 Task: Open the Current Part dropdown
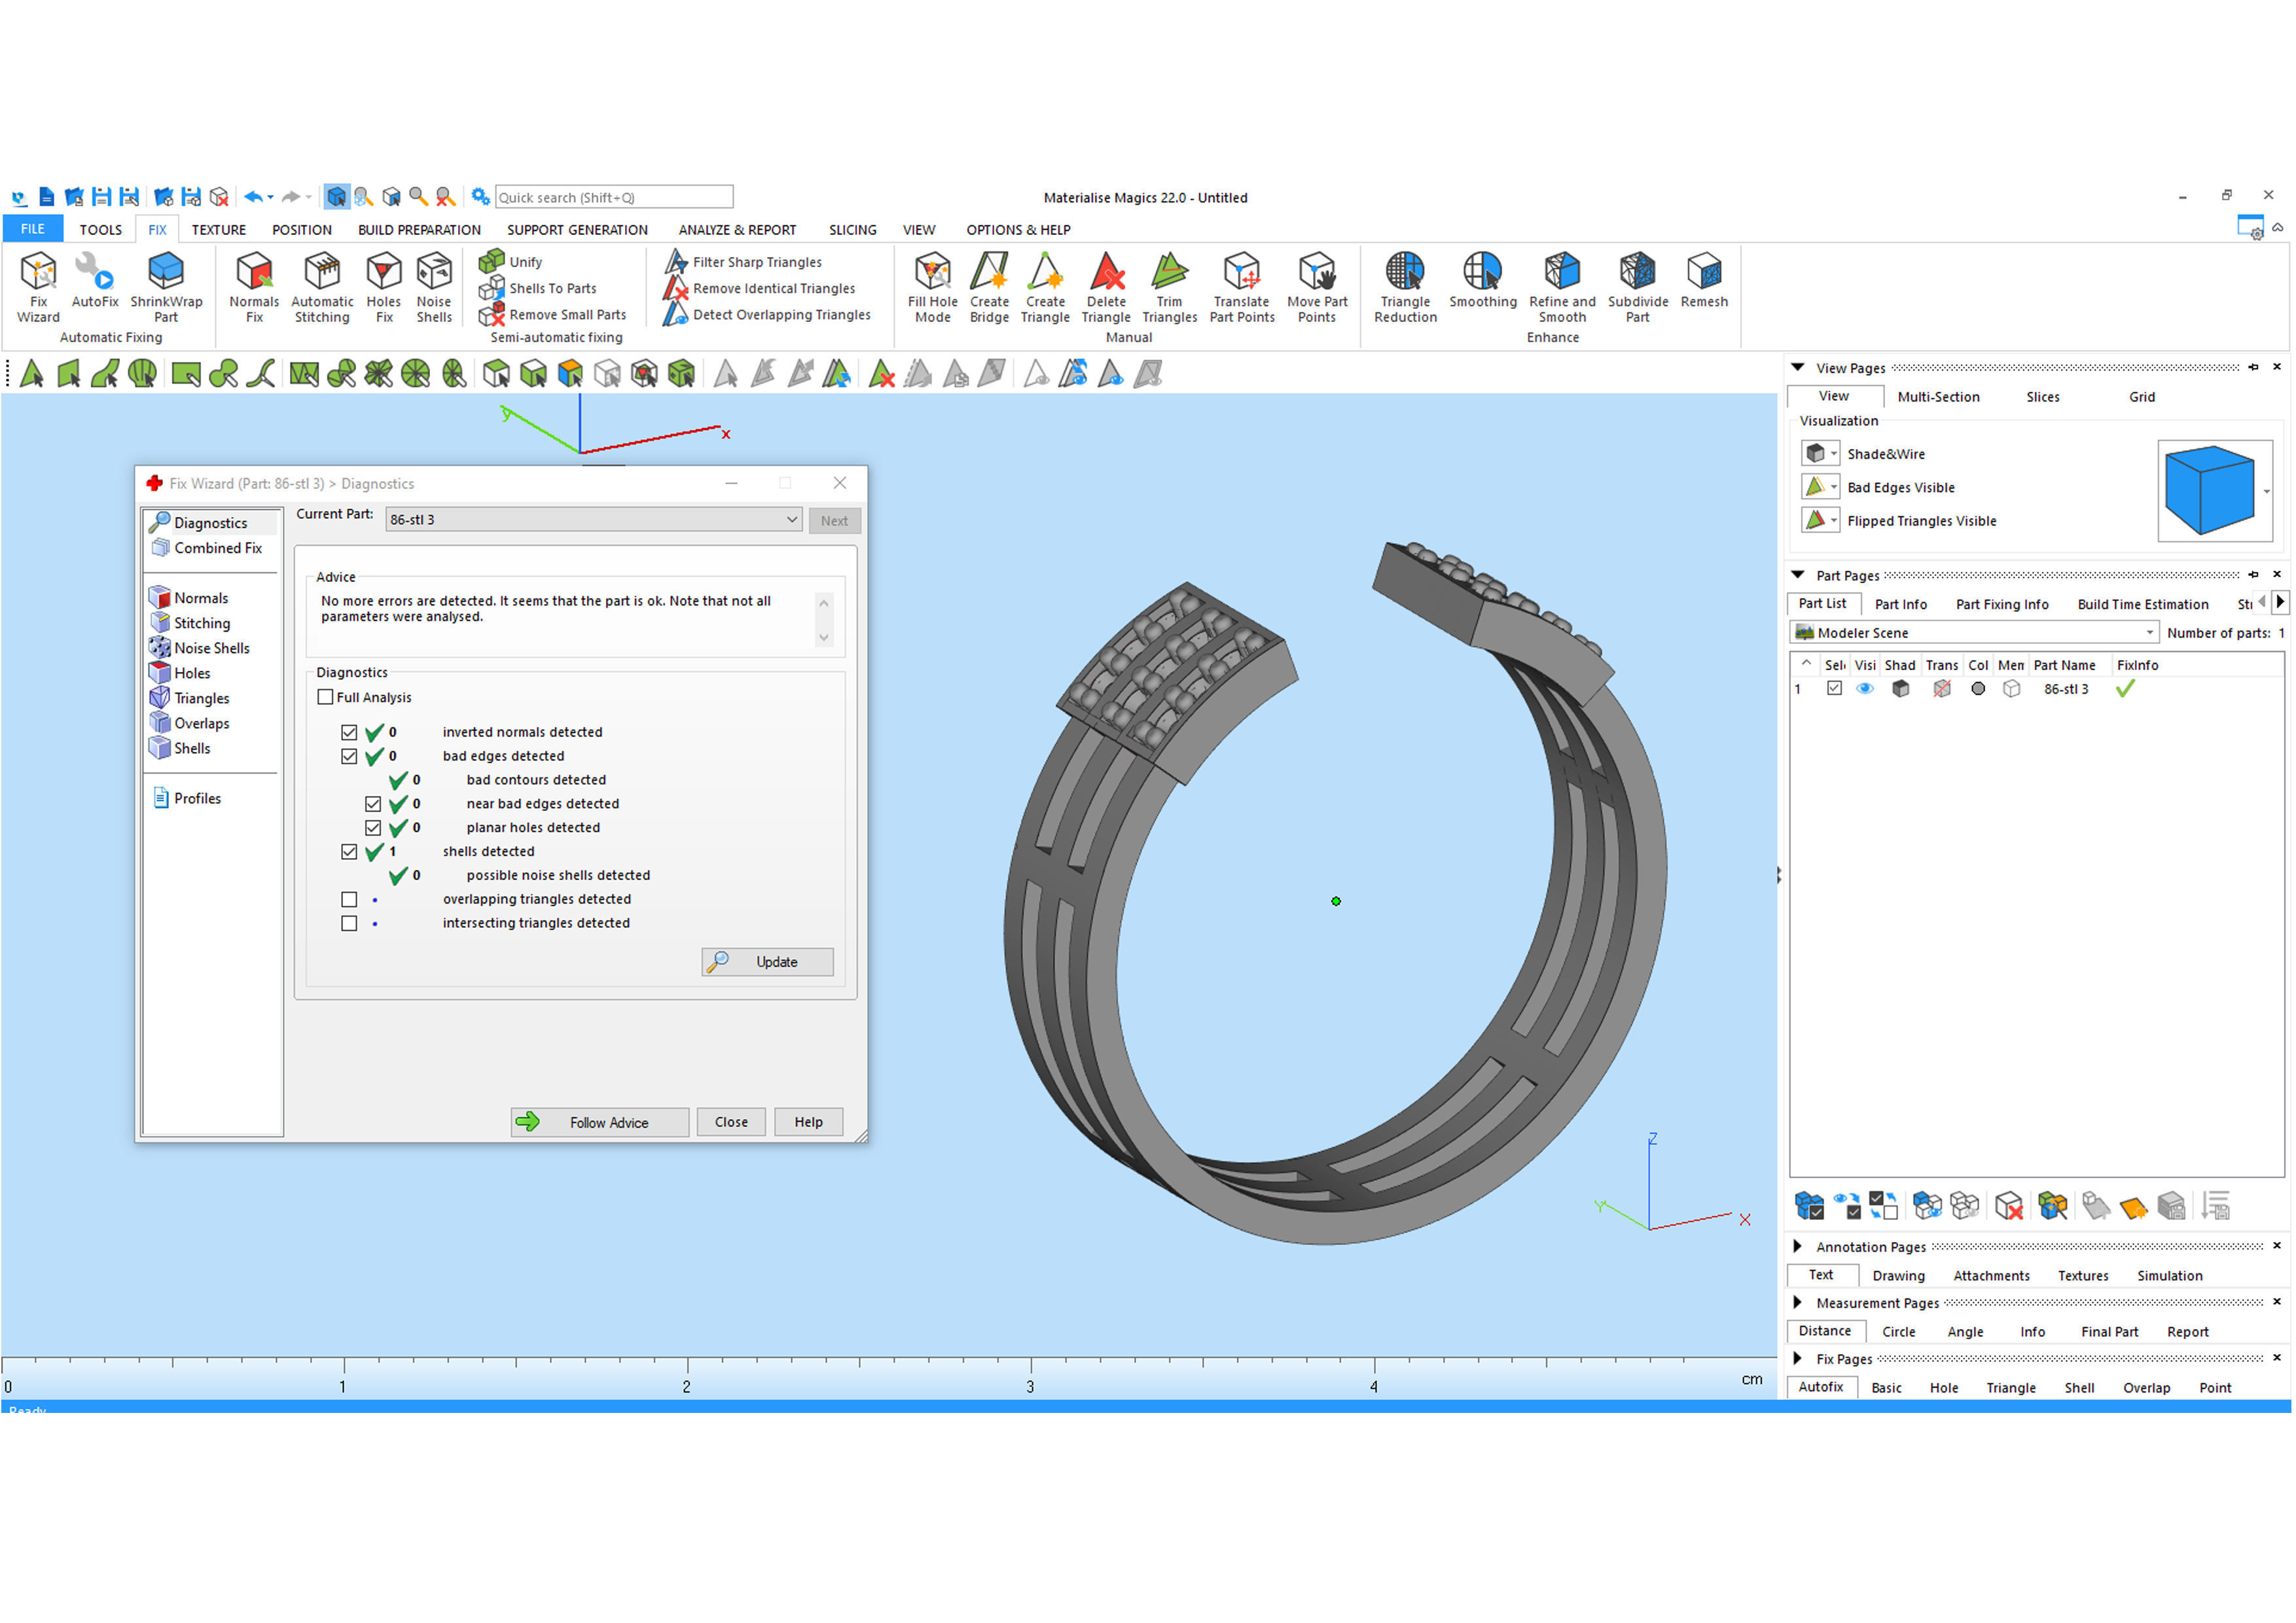pyautogui.click(x=792, y=520)
